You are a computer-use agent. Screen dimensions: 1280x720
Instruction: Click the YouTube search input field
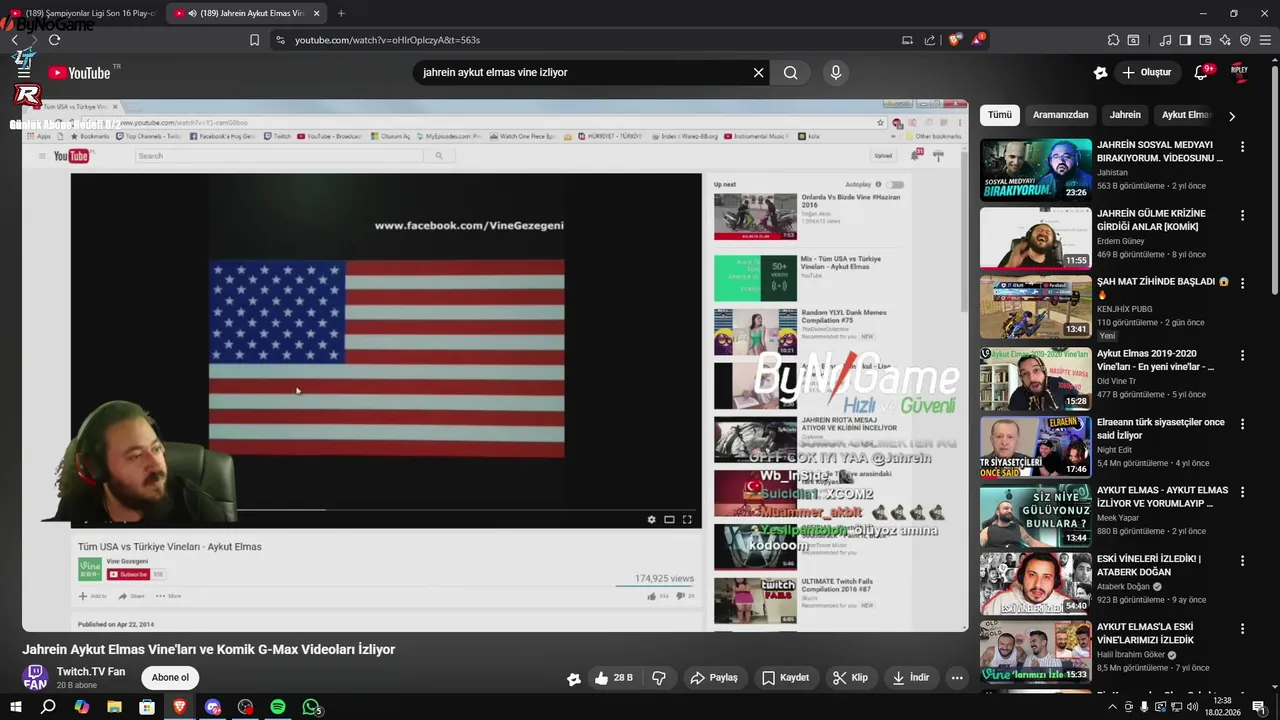click(x=581, y=72)
